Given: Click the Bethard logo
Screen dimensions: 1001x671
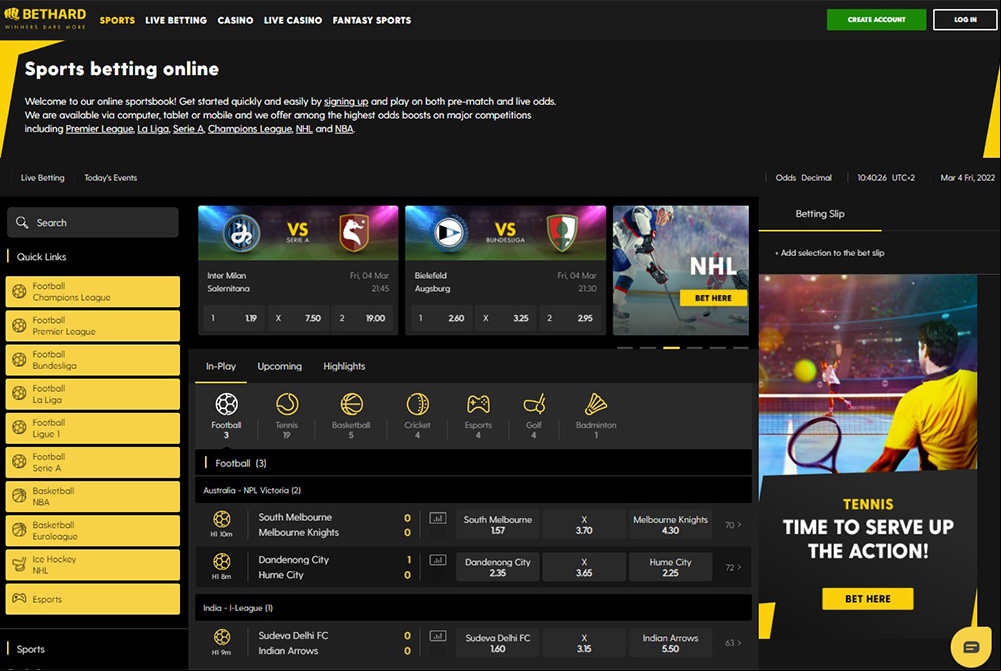Looking at the screenshot, I should 45,18.
